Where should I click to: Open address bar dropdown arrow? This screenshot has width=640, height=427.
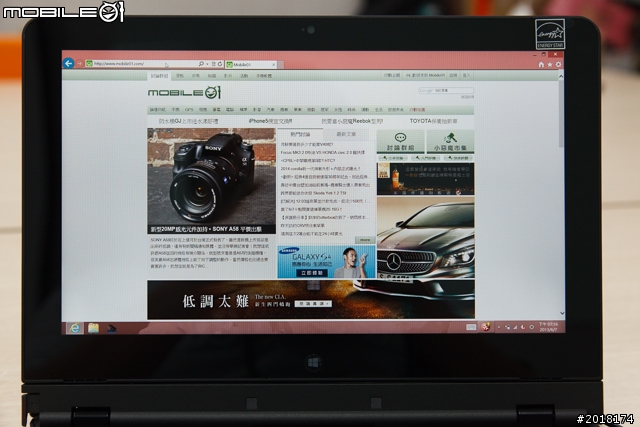click(x=207, y=64)
